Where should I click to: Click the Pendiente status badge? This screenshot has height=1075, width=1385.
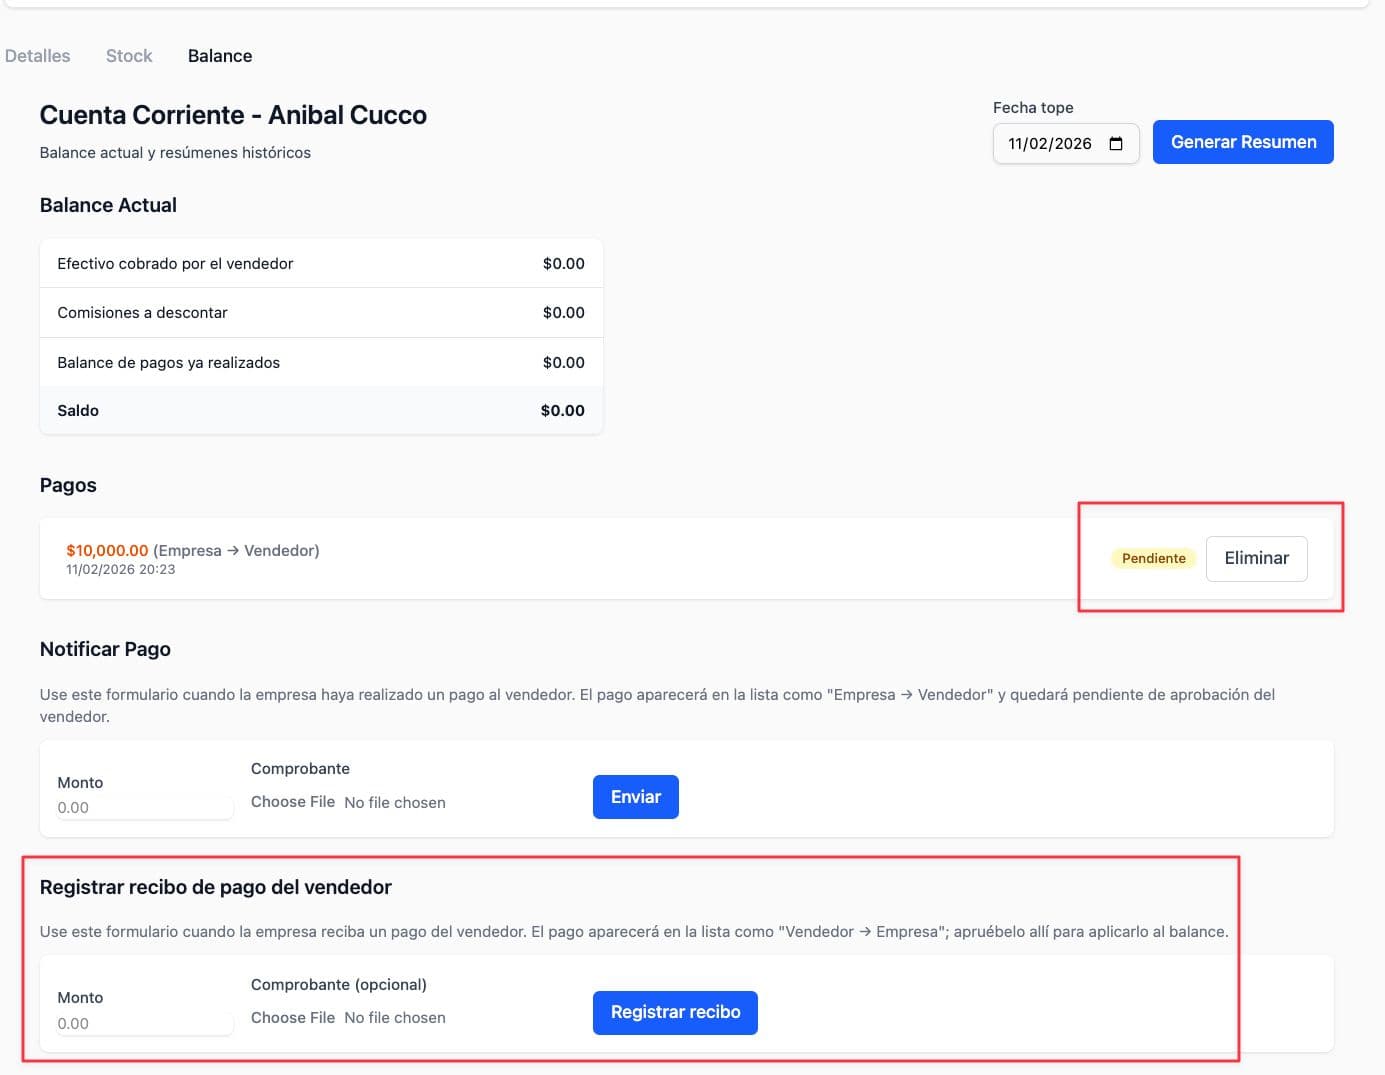(1153, 558)
